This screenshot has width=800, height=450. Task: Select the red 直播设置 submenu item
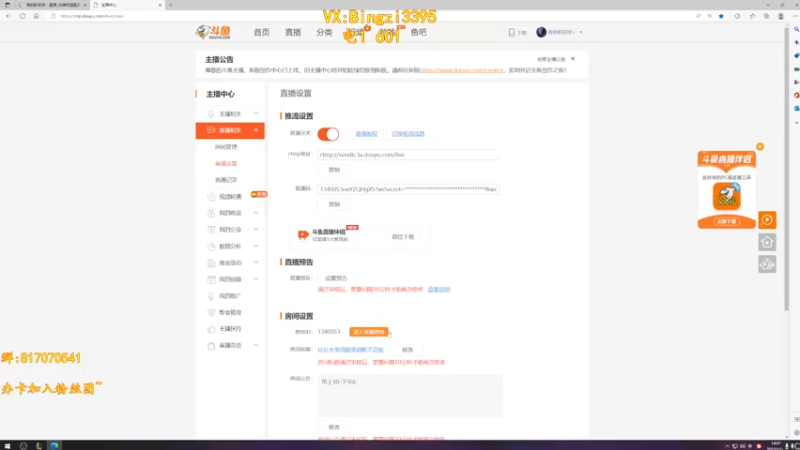click(226, 163)
